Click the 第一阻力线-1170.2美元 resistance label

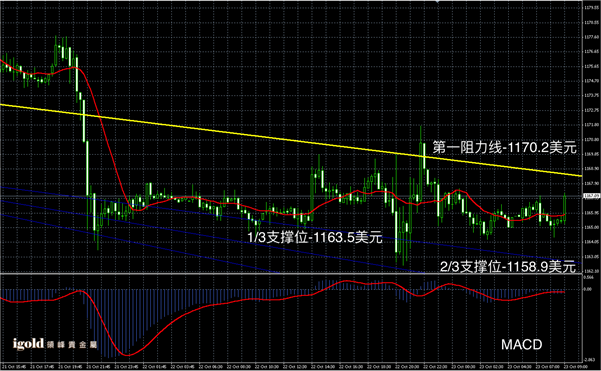(x=504, y=147)
